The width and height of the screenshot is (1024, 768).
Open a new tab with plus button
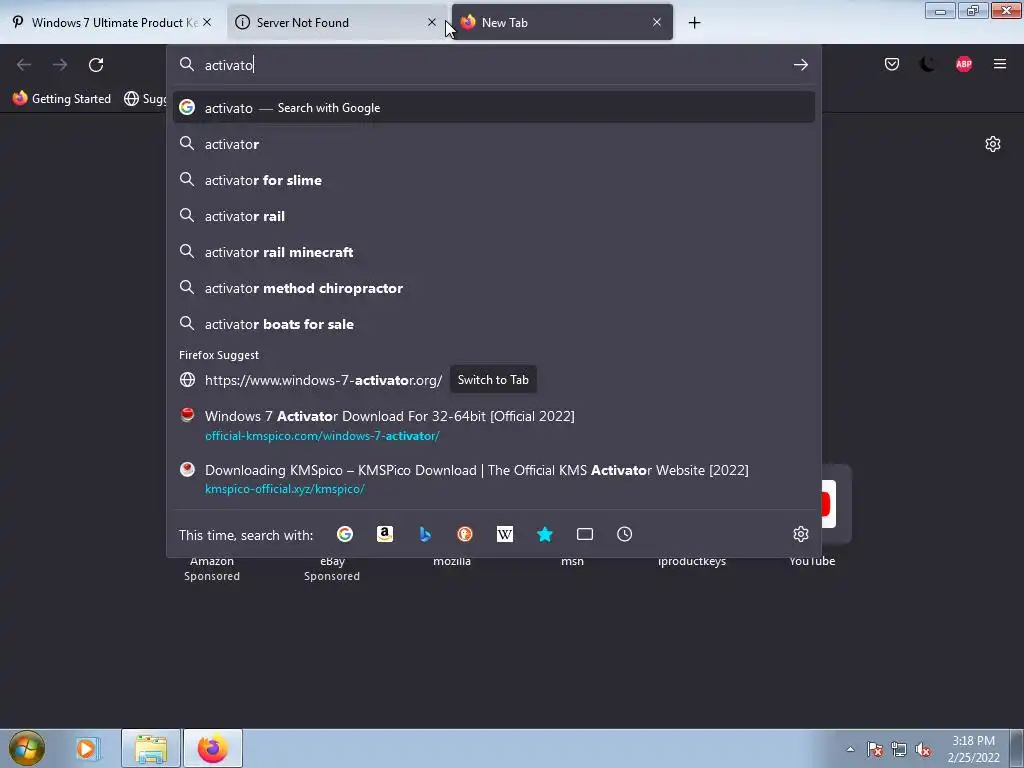click(x=694, y=23)
